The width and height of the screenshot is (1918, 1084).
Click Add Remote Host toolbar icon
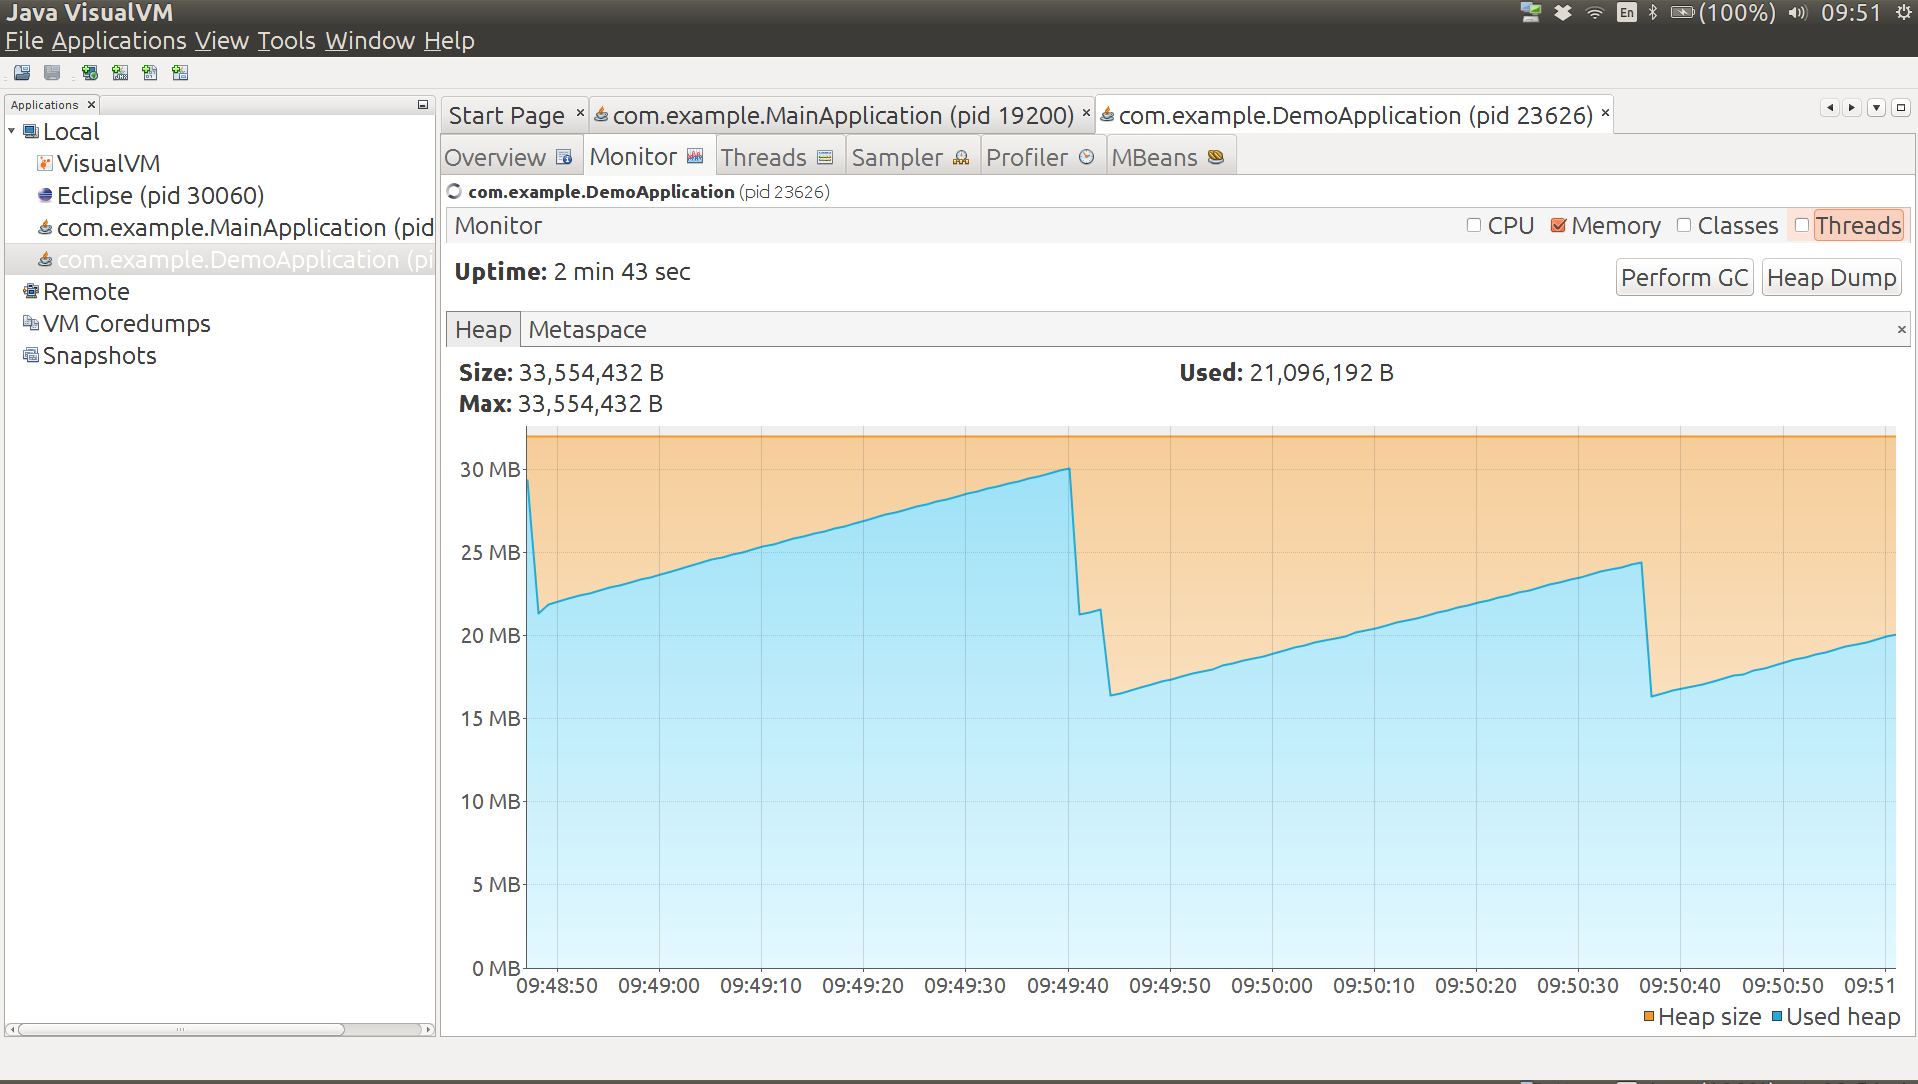(x=90, y=73)
